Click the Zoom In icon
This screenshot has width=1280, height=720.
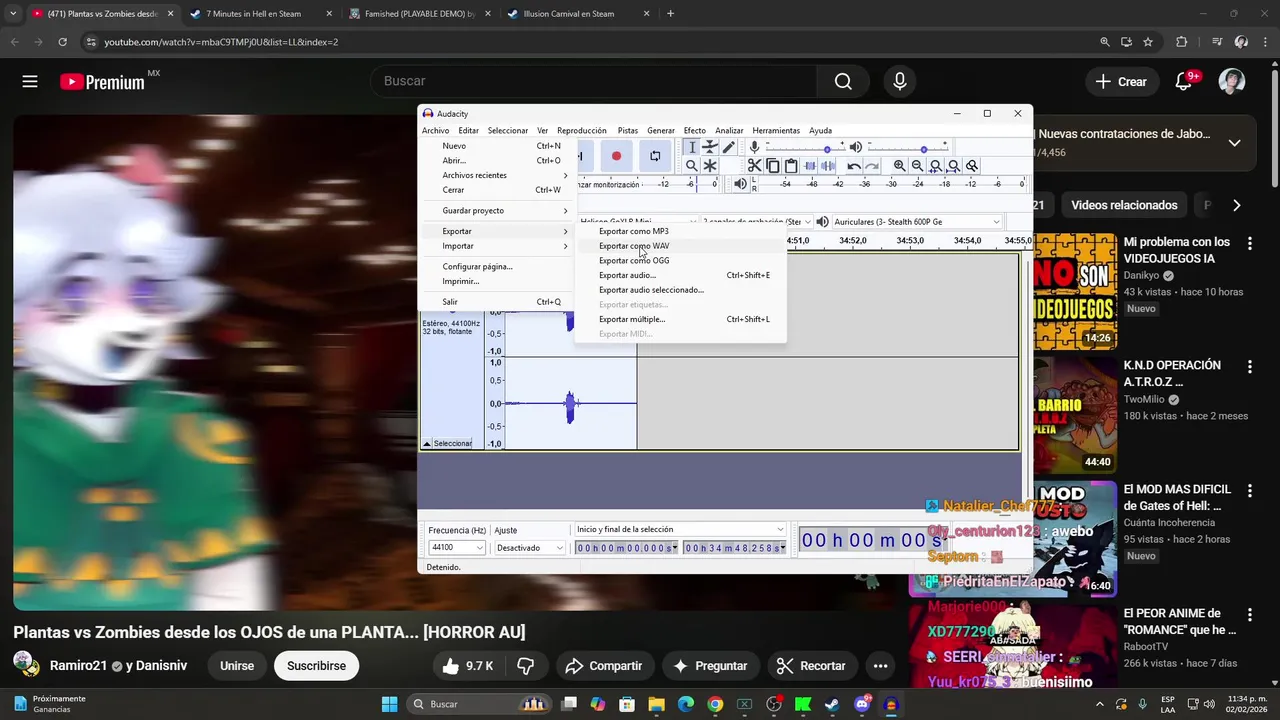(x=899, y=166)
